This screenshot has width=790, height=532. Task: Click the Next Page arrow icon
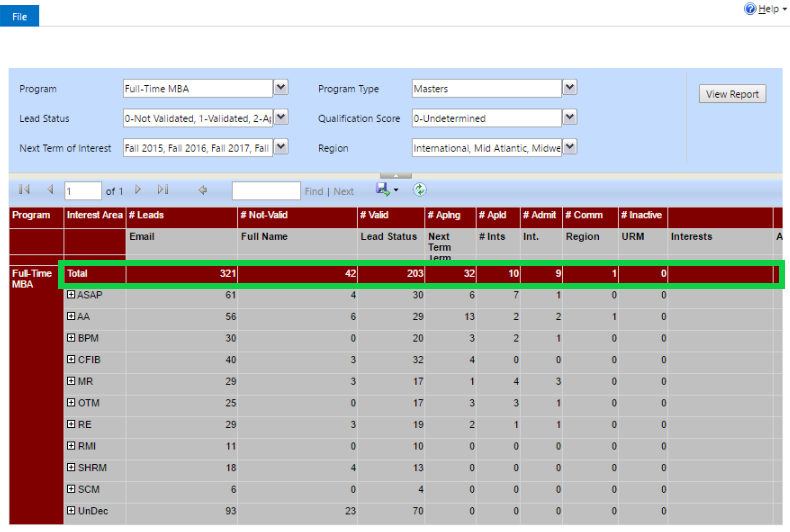138,190
